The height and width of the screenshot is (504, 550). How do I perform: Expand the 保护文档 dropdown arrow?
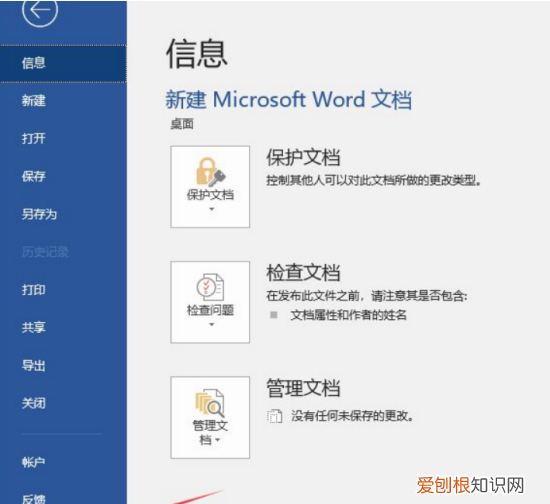click(x=212, y=209)
